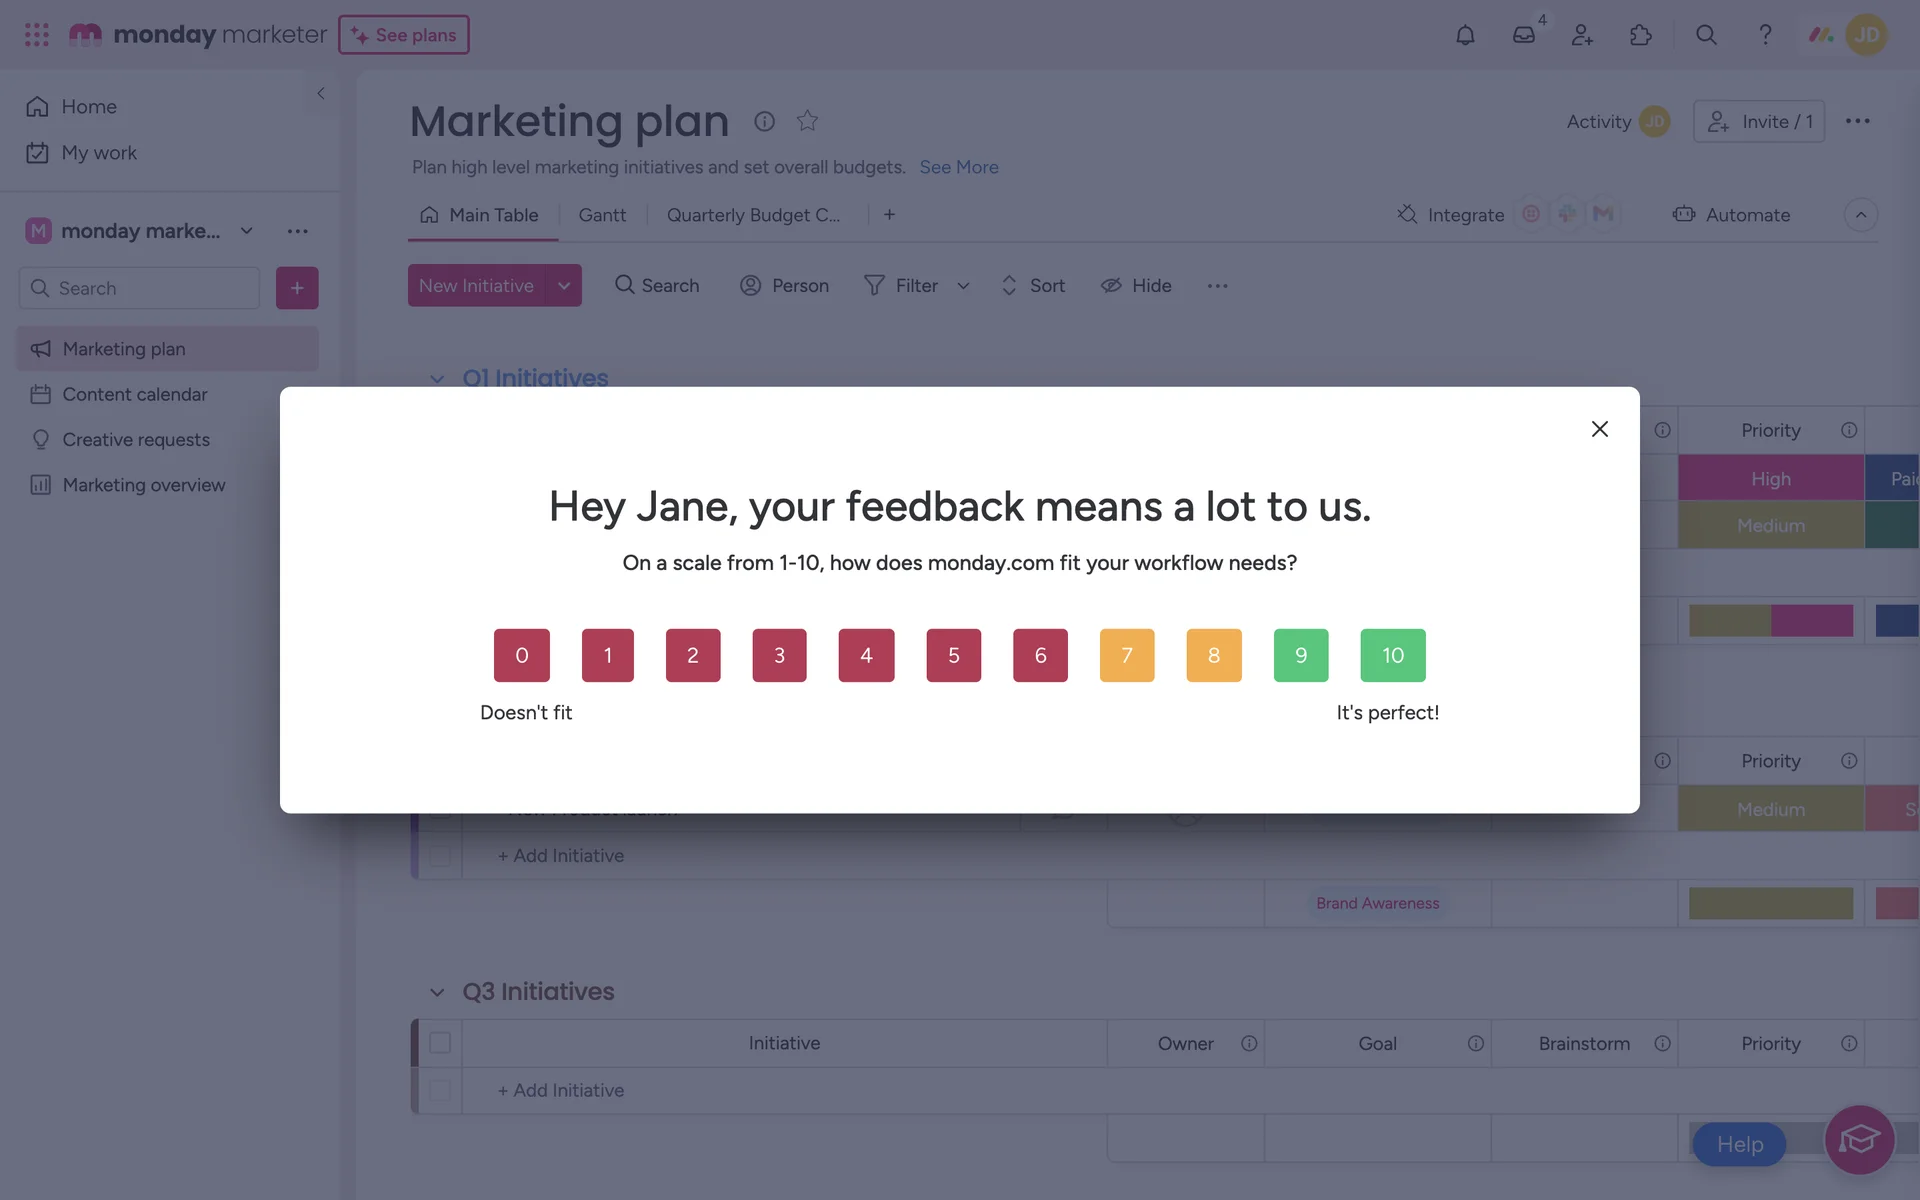Check the Q3 Initiatives header checkbox

(440, 1043)
